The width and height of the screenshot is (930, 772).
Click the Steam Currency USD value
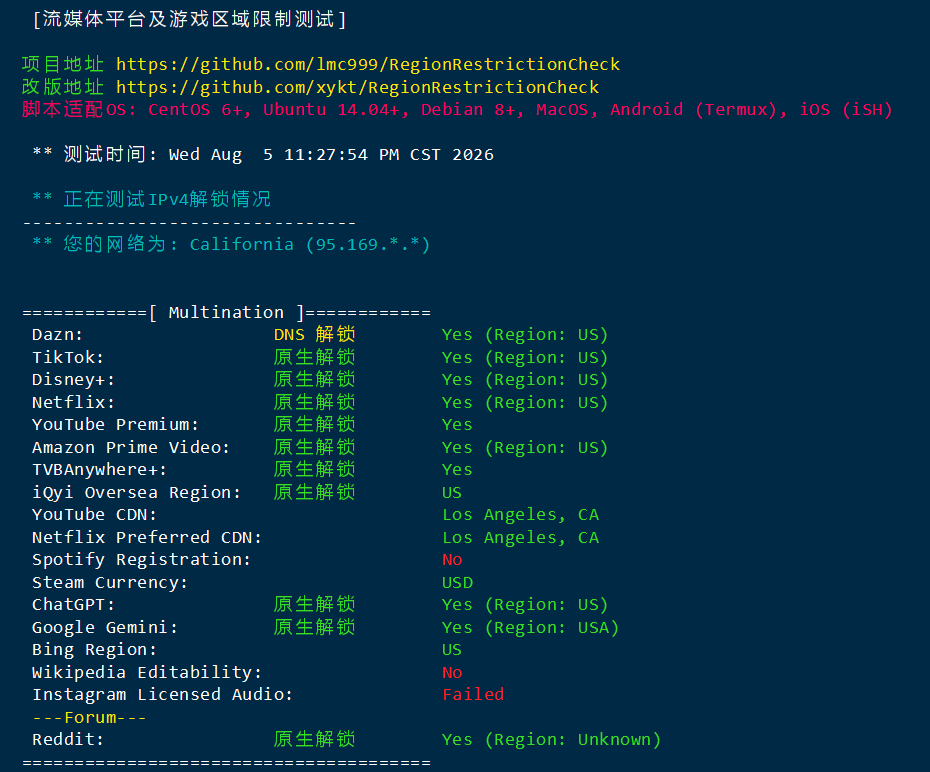point(457,583)
